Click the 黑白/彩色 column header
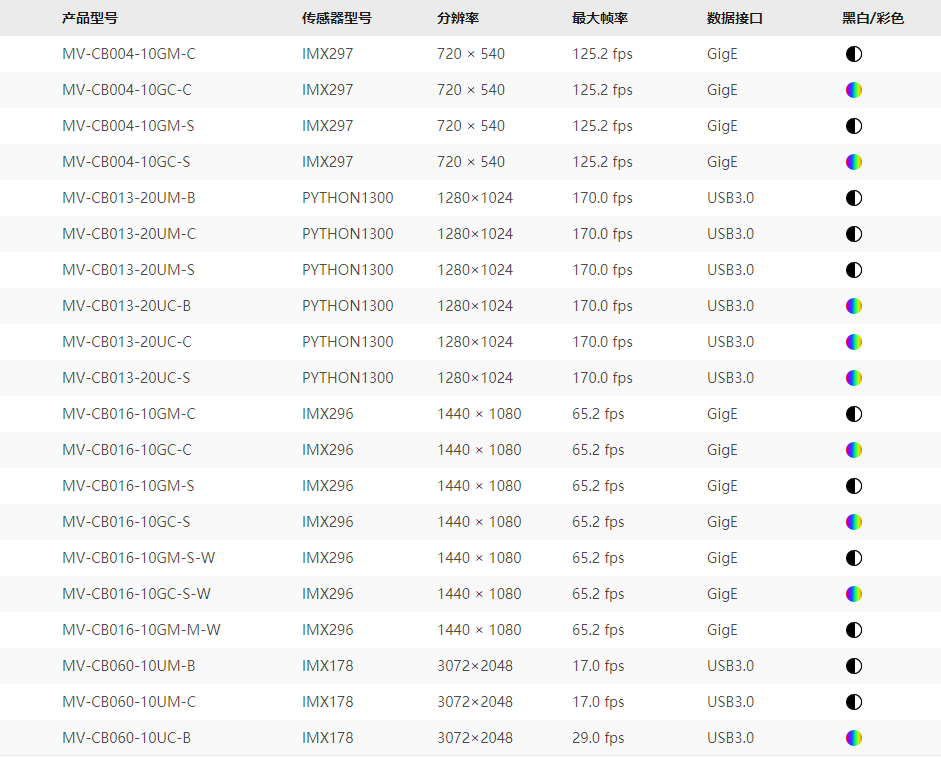Screen dimensions: 941x757 [x=873, y=18]
